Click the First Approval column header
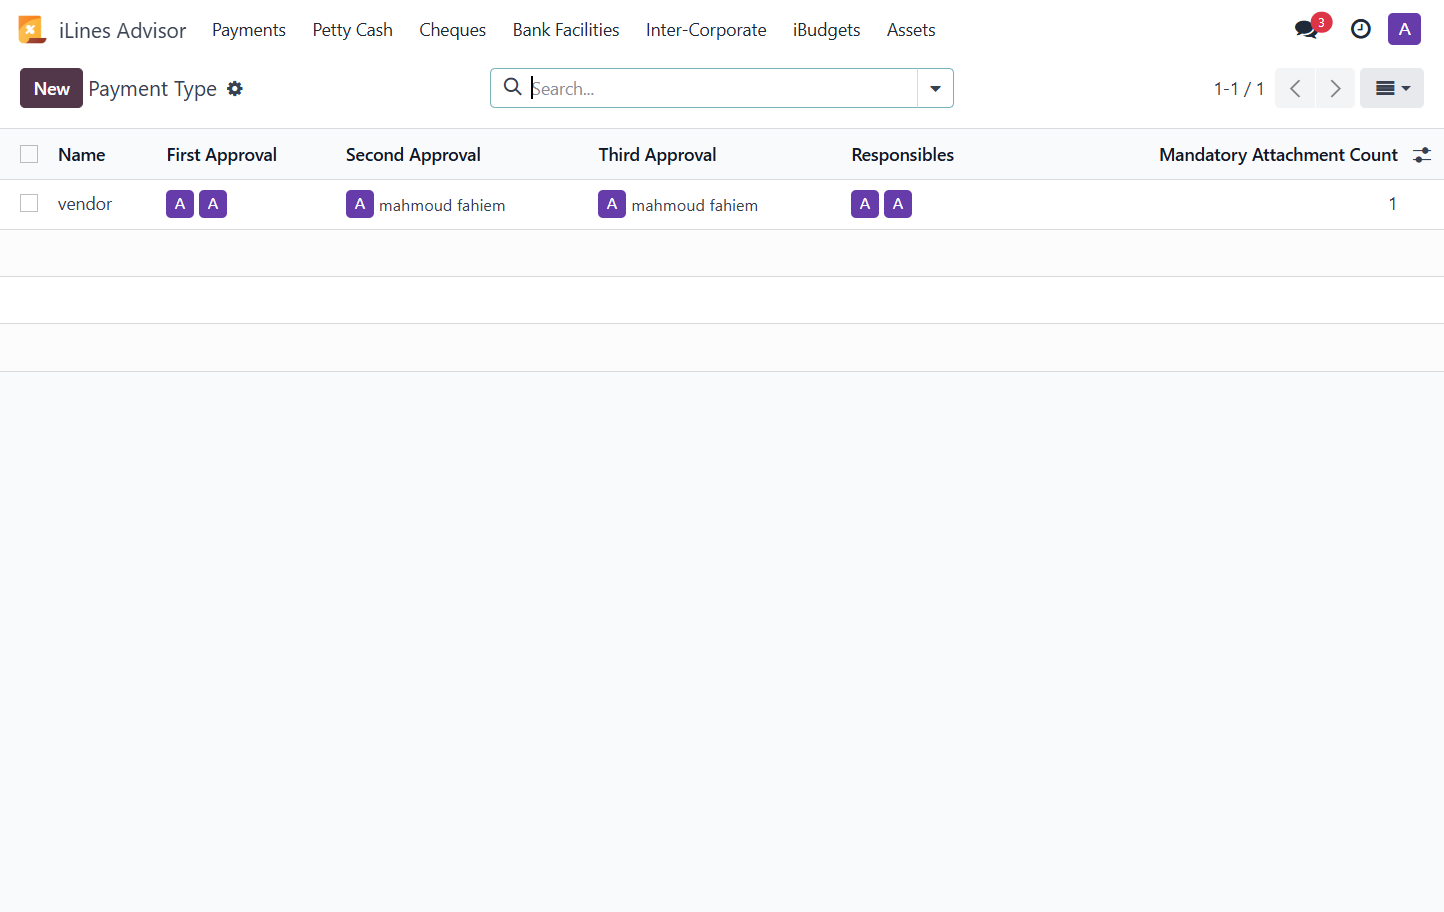 (222, 155)
